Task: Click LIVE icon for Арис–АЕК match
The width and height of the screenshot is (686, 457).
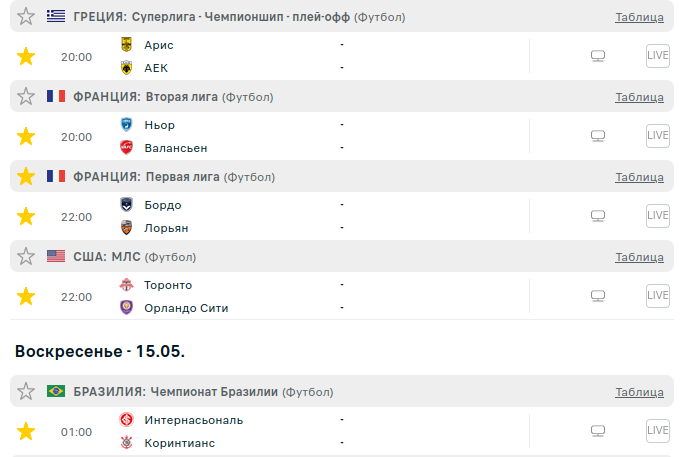Action: 657,56
